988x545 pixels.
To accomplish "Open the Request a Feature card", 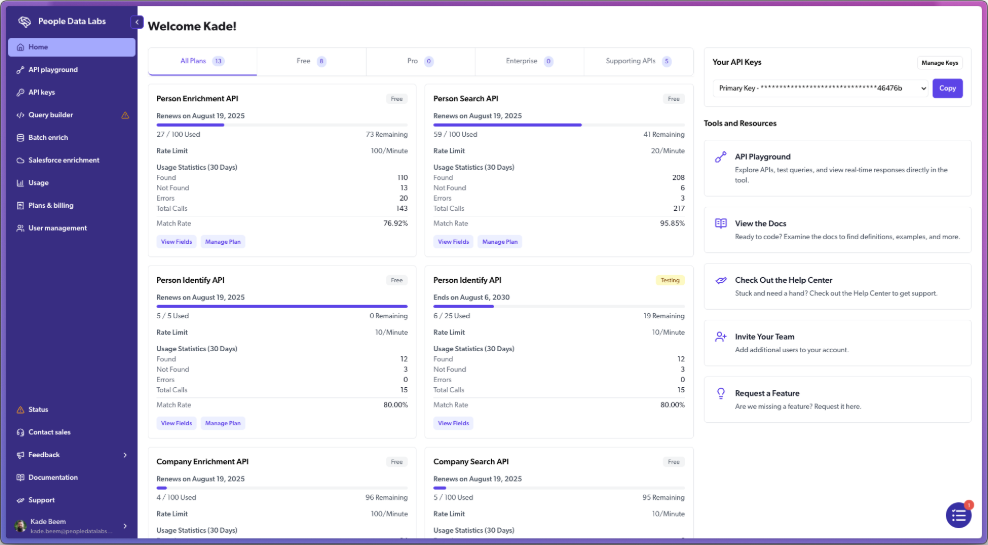I will (837, 399).
